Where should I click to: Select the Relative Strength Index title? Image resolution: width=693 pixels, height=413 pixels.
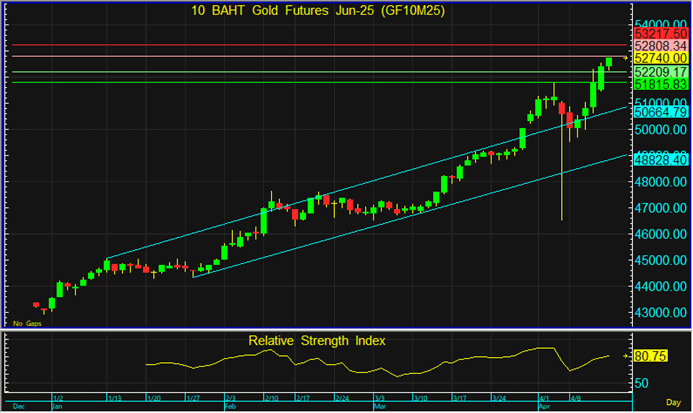pos(317,340)
